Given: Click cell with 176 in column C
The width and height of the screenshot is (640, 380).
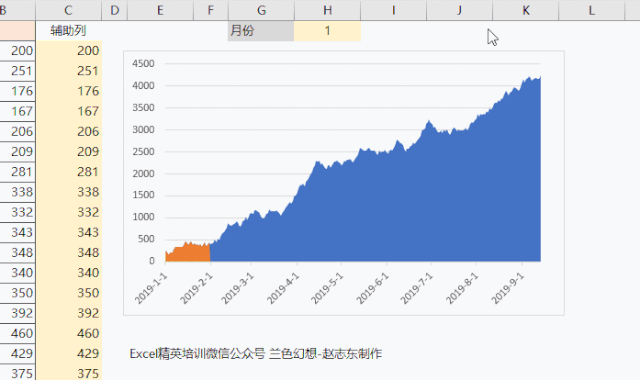Looking at the screenshot, I should pyautogui.click(x=69, y=91).
